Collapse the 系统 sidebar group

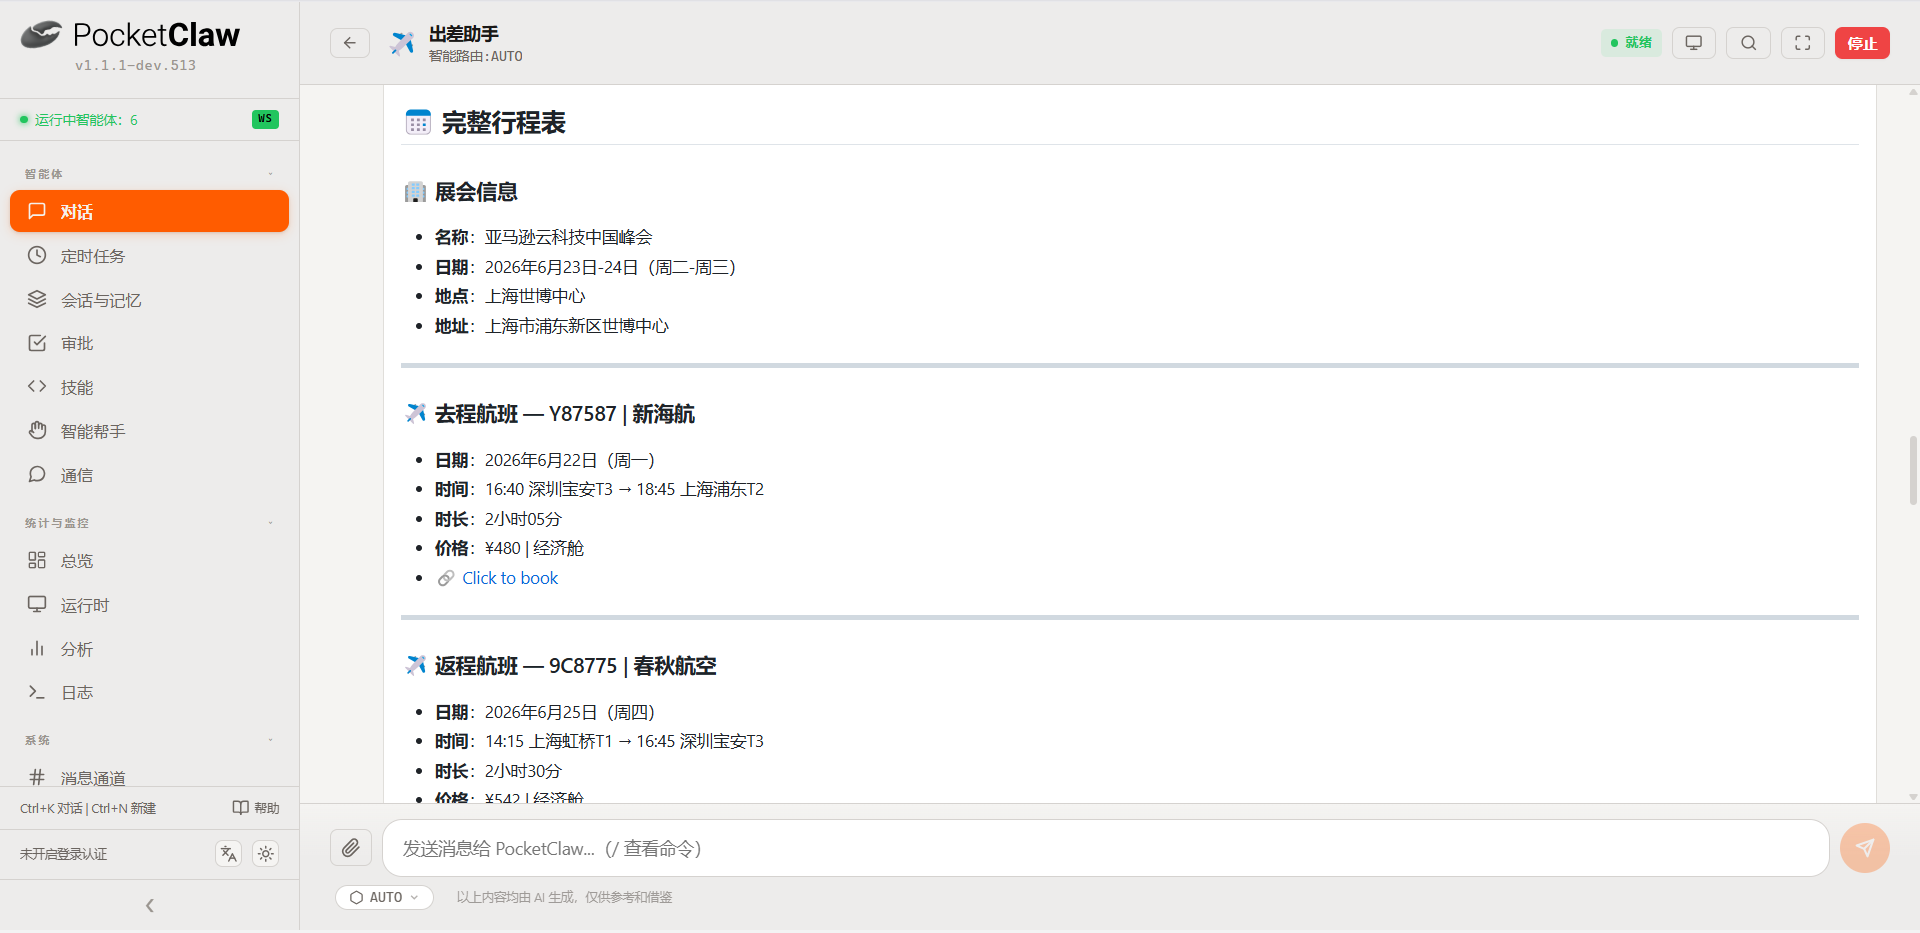[x=270, y=740]
